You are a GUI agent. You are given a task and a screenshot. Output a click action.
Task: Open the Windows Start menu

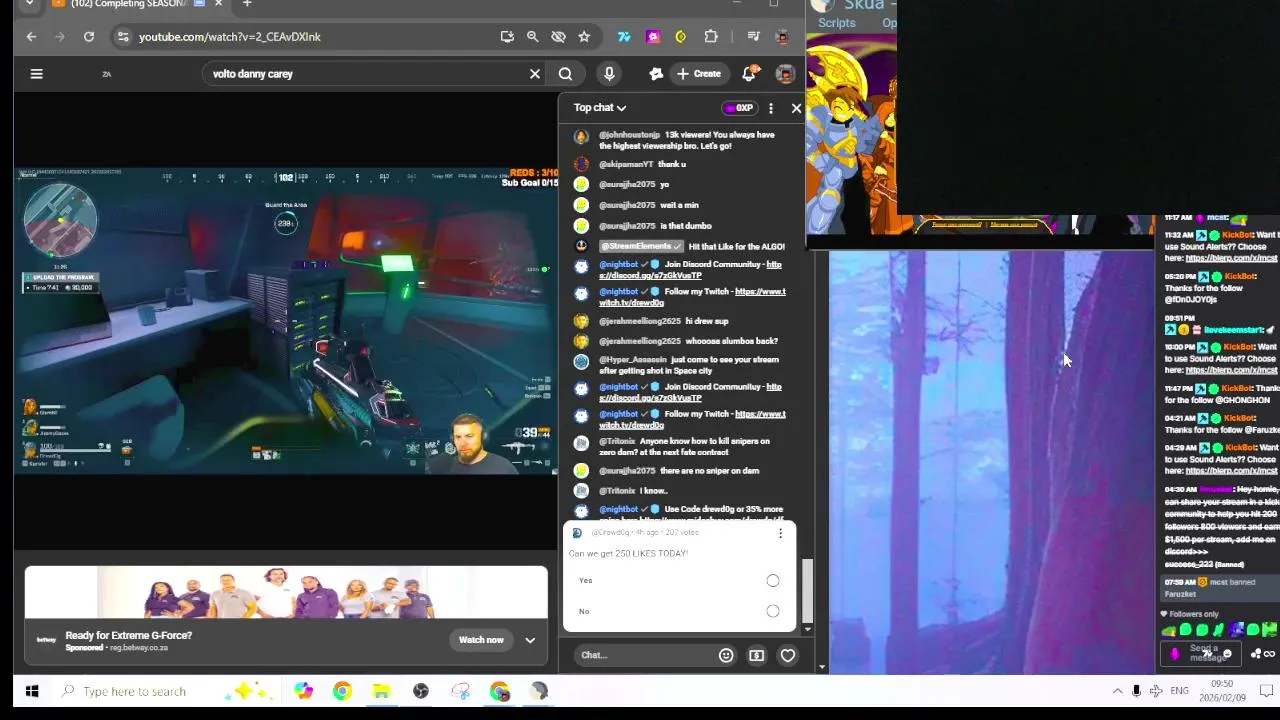pyautogui.click(x=32, y=691)
